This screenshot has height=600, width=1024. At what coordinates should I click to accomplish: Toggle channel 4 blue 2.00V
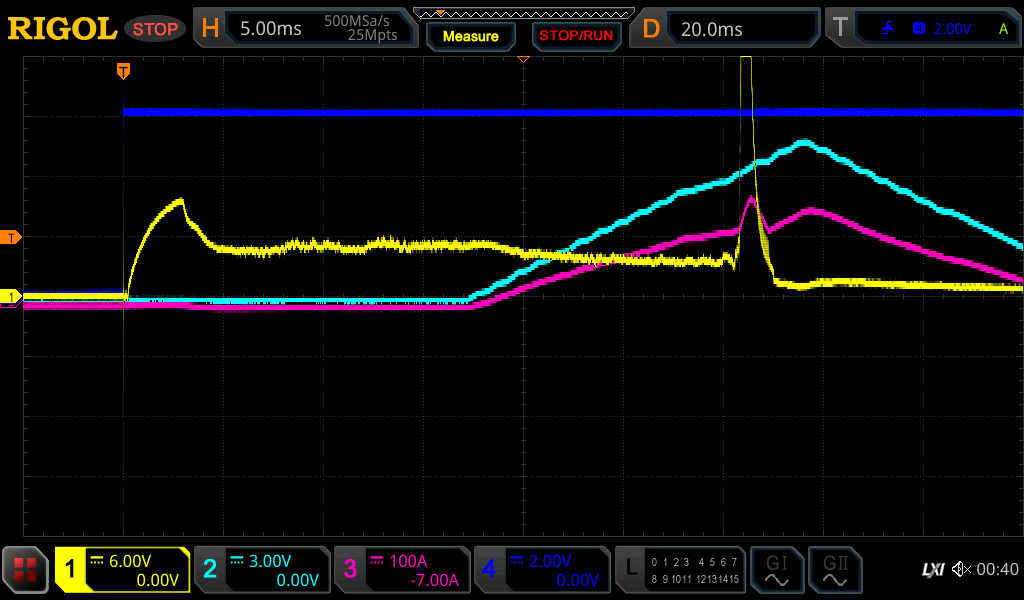(542, 570)
